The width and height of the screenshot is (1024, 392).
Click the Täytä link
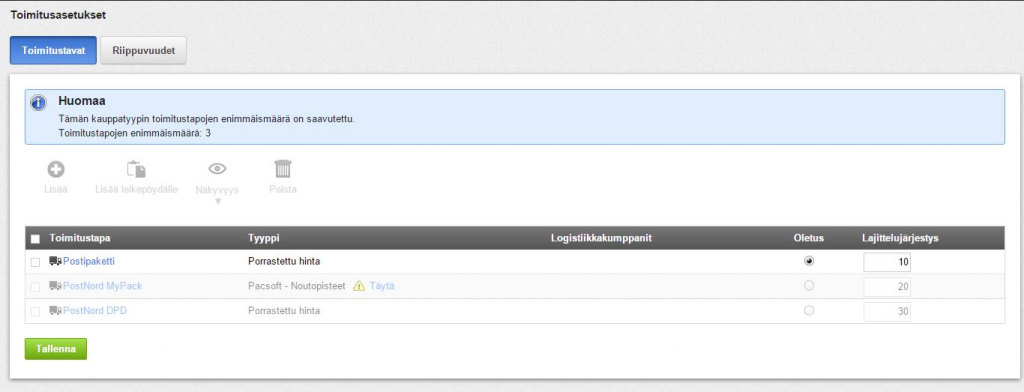382,286
